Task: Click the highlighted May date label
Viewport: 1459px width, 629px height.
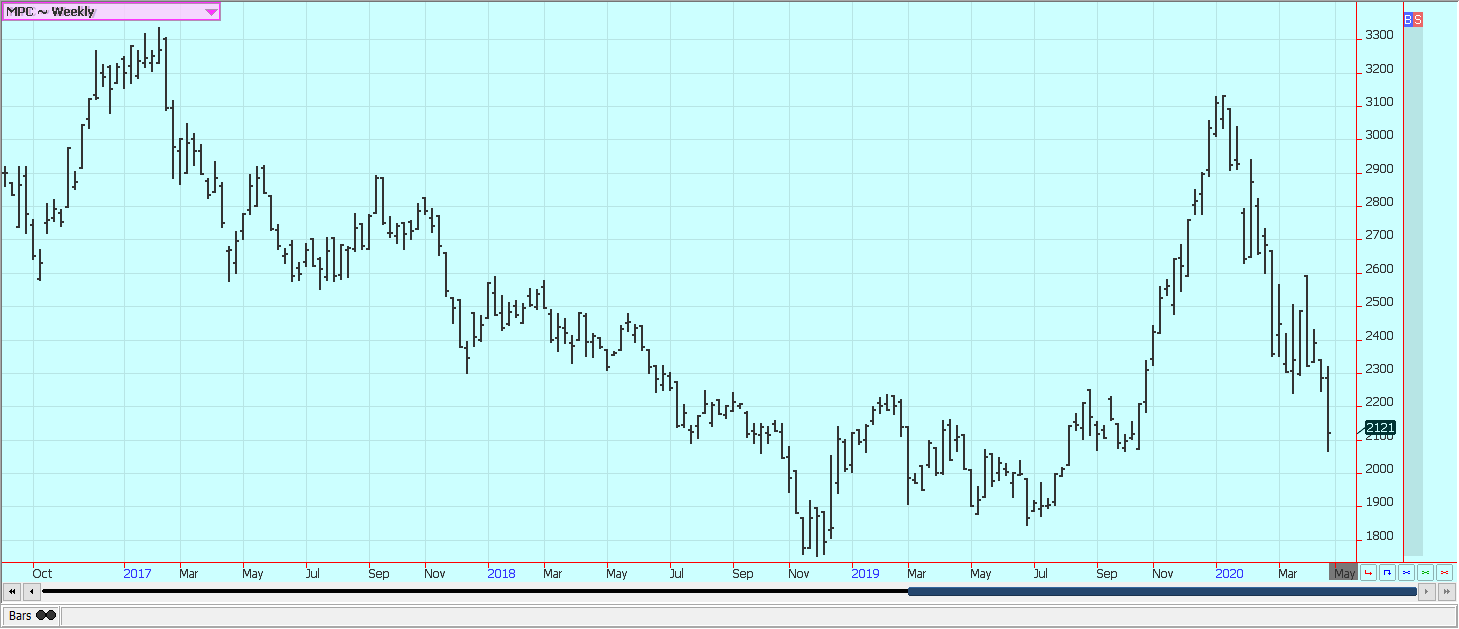Action: [x=1343, y=572]
